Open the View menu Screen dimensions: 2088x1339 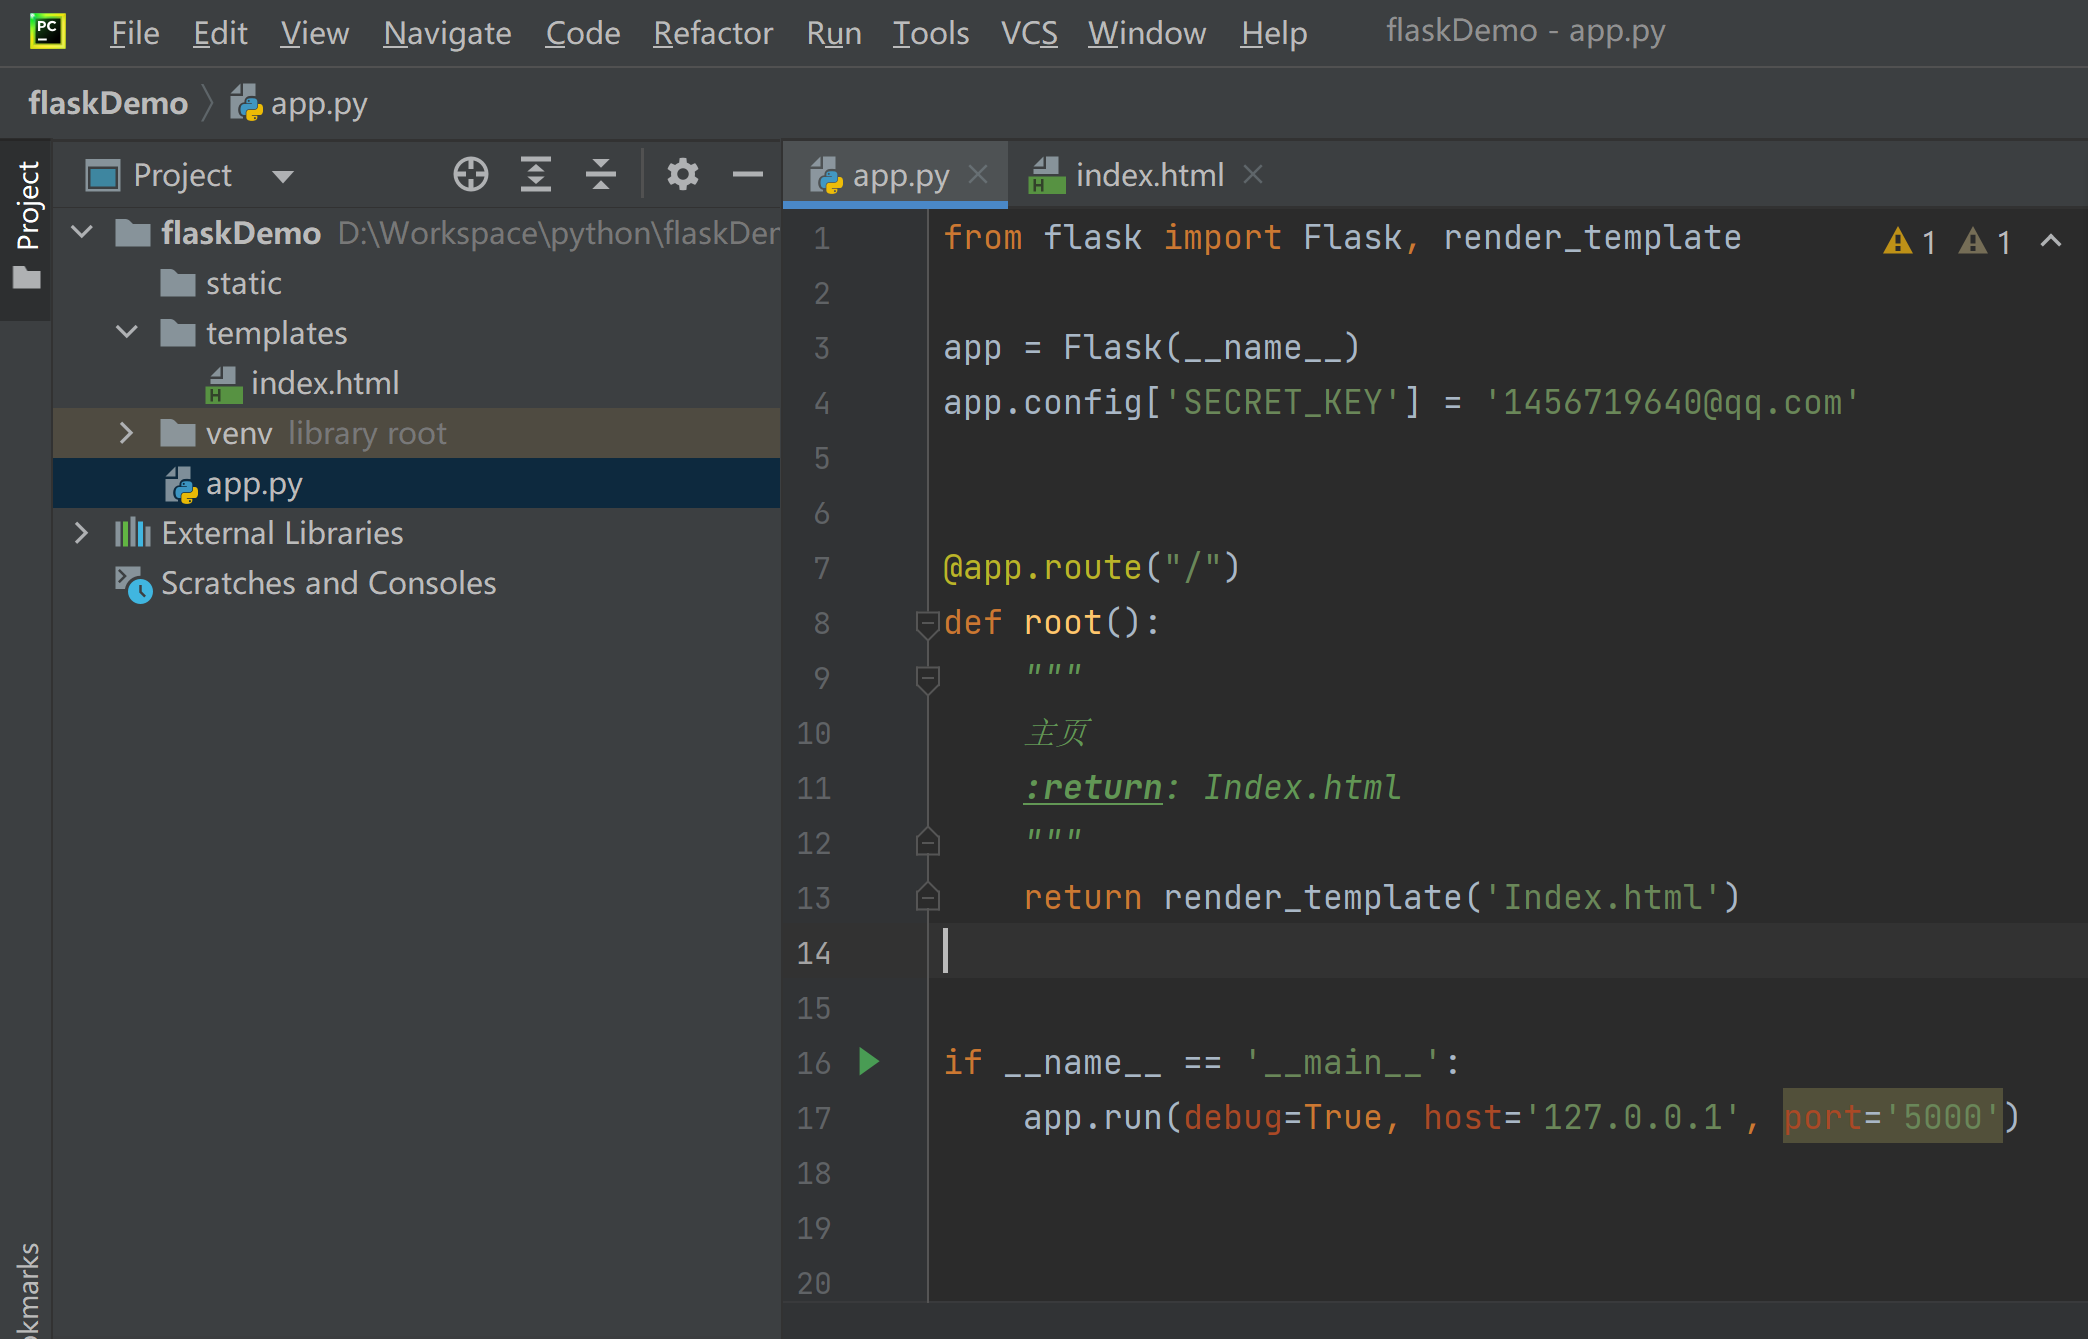click(x=314, y=33)
